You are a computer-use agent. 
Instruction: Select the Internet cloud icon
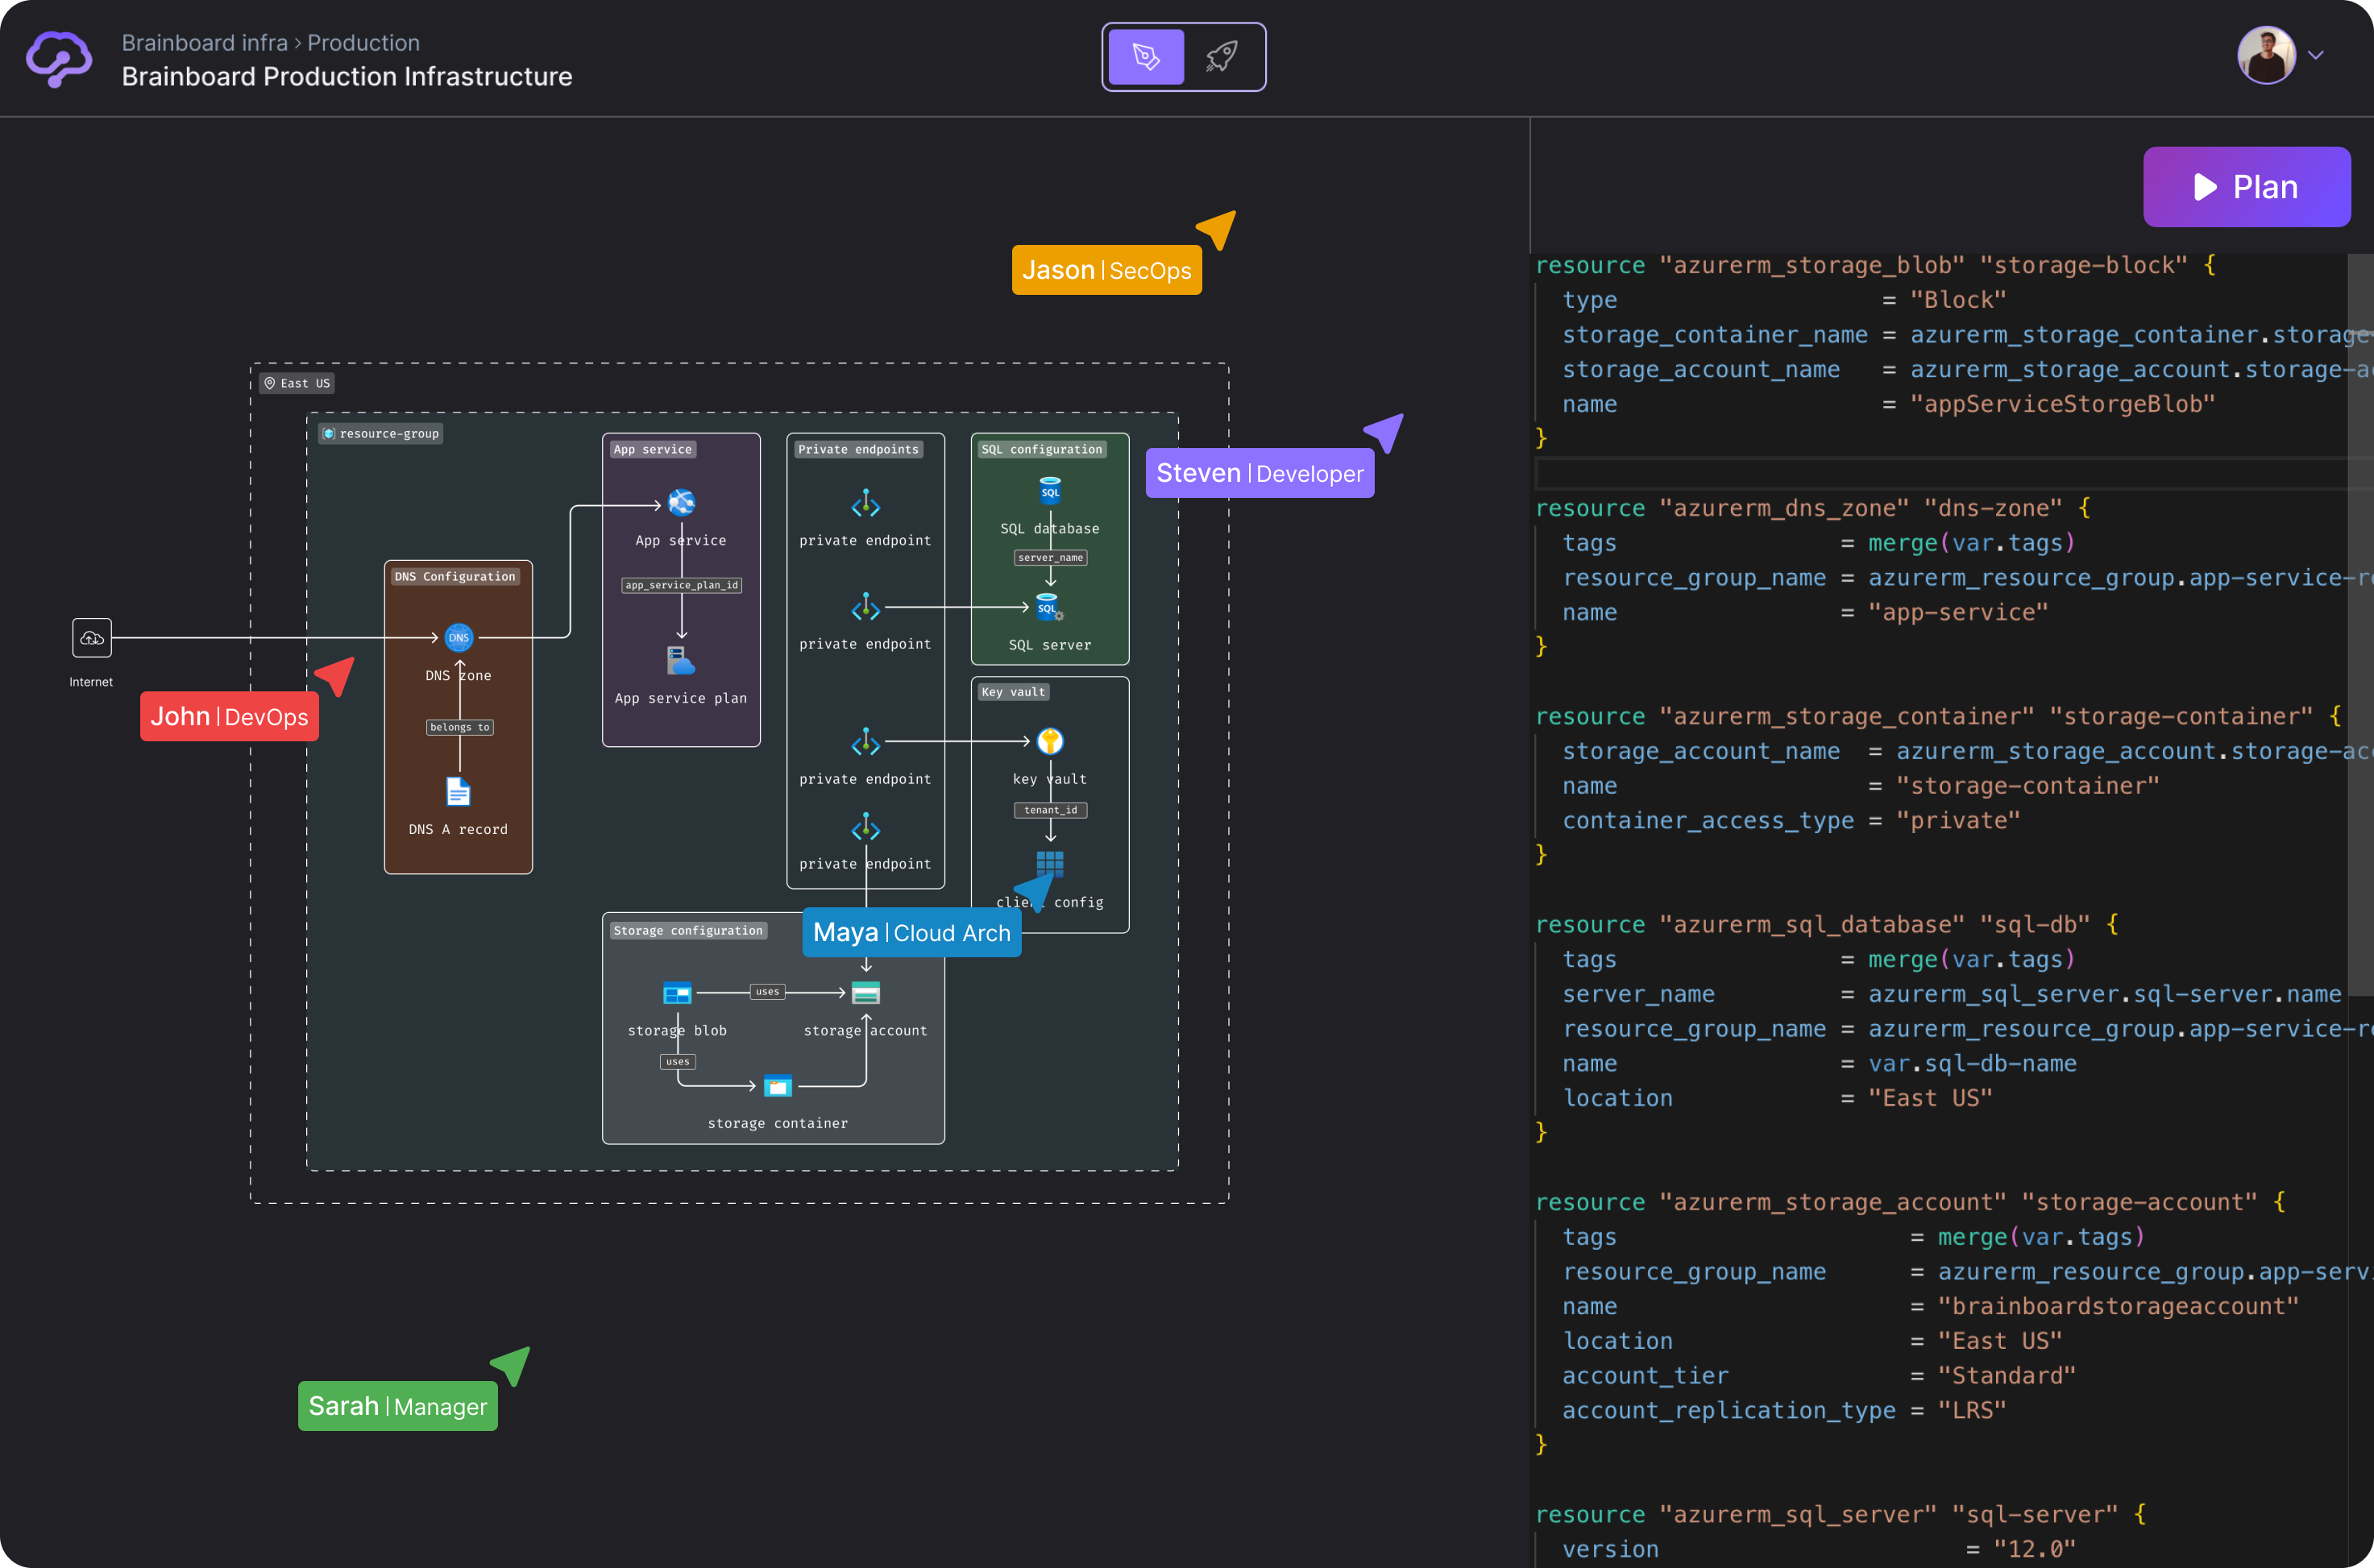(x=91, y=637)
